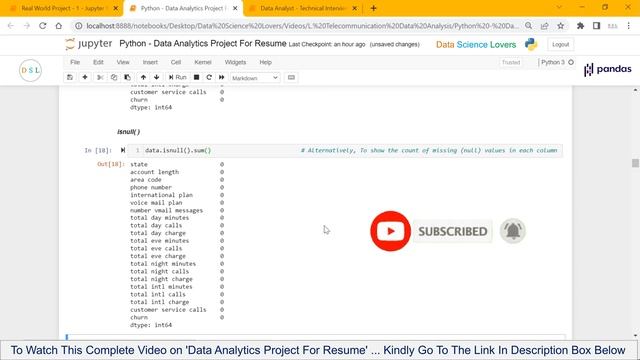Click the SUBSCRIBED button
The image size is (640, 360).
click(x=453, y=231)
